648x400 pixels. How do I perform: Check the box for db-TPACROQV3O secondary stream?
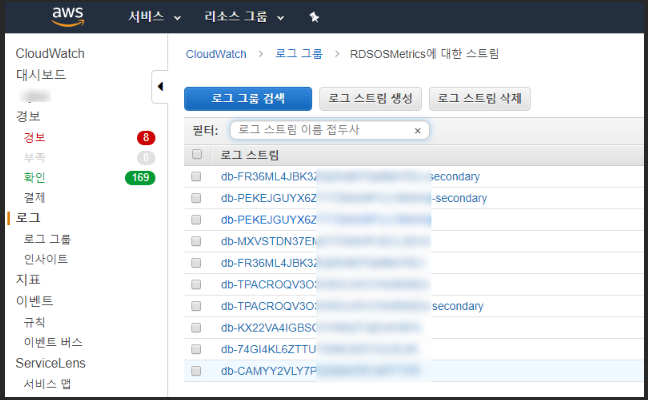click(196, 306)
